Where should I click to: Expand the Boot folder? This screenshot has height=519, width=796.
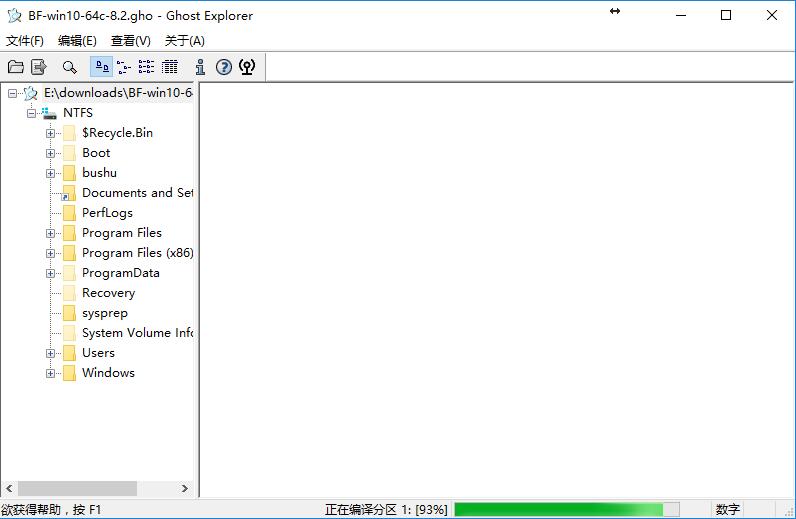50,153
